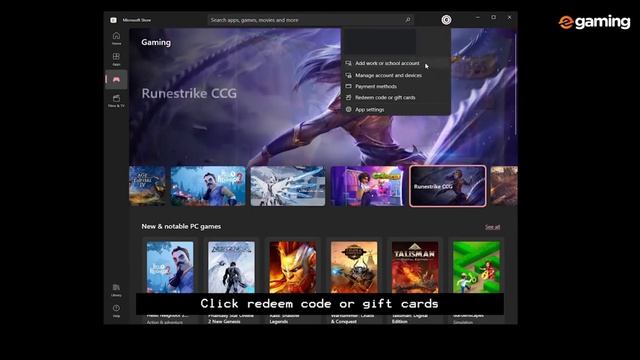Click the user profile avatar icon
The image size is (640, 360).
[446, 20]
